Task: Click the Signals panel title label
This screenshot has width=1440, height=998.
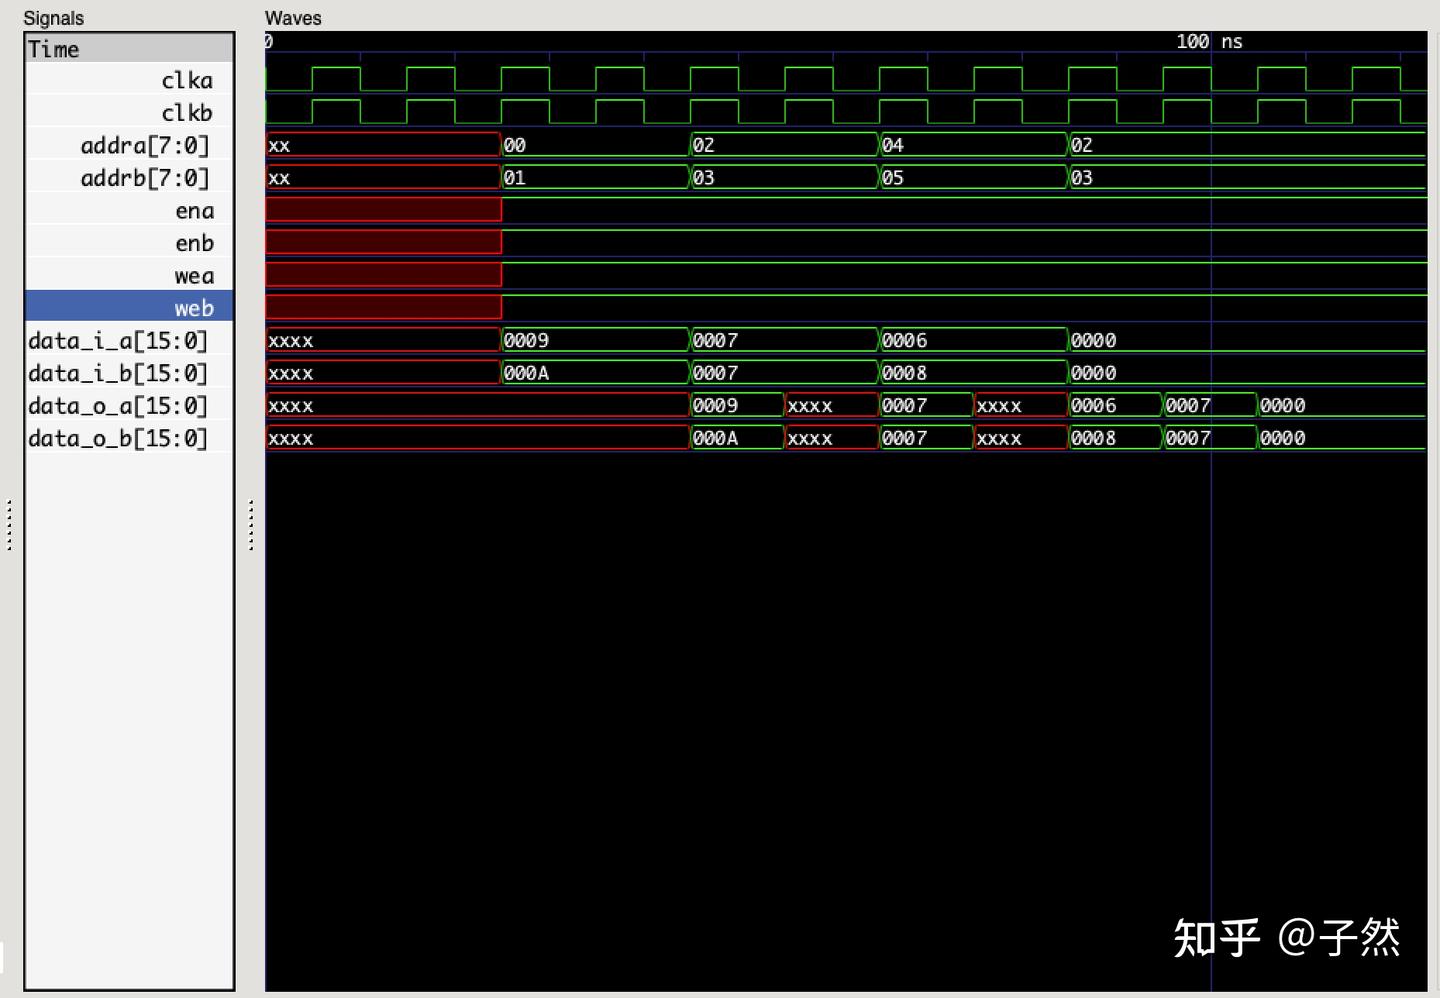Action: 53,17
